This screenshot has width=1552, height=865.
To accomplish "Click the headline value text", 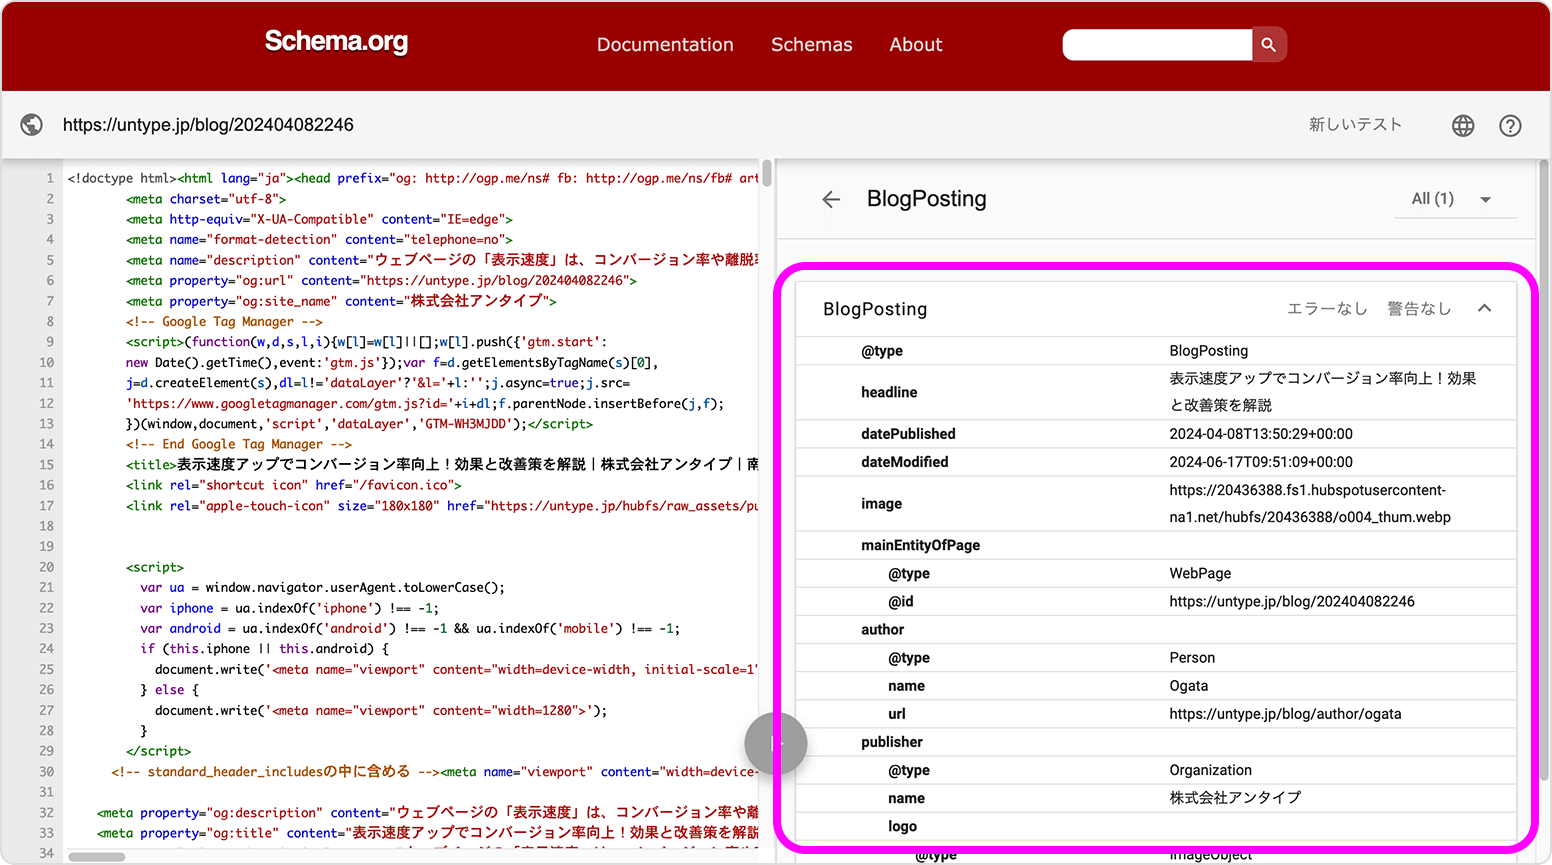I will 1323,392.
